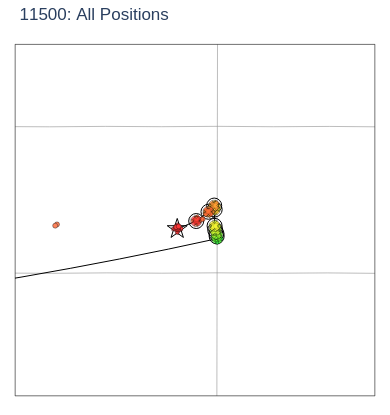Click the empty bottom-right plot region
The height and width of the screenshot is (415, 390).
pos(296,334)
